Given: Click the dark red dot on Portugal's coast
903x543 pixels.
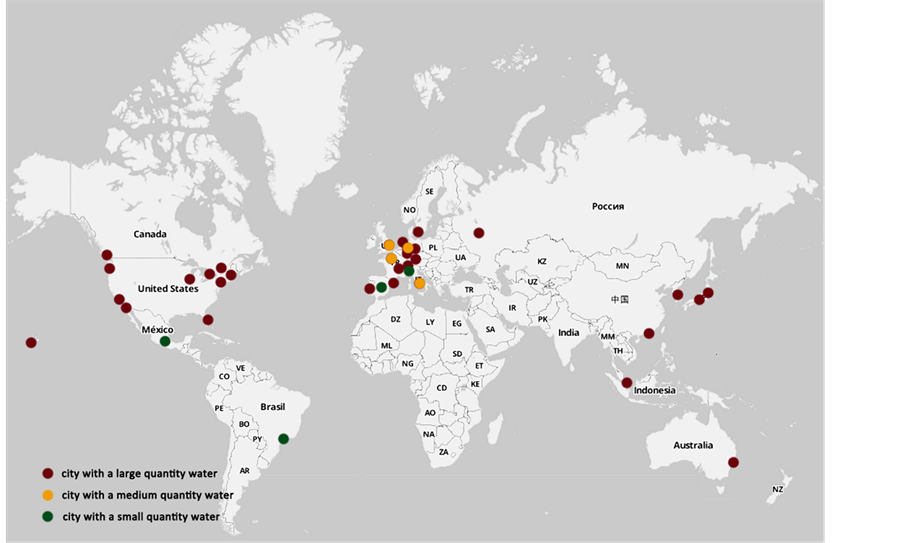Looking at the screenshot, I should point(370,288).
